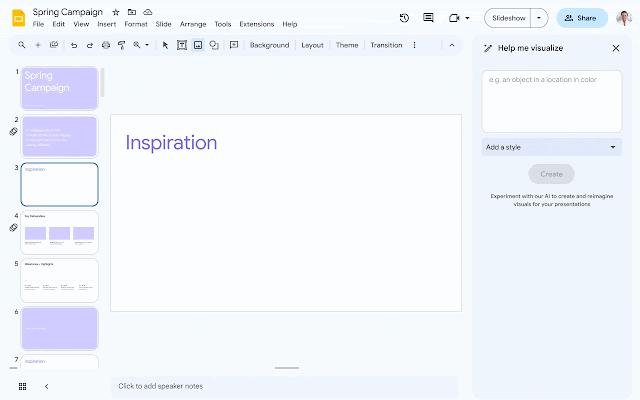The width and height of the screenshot is (640, 400).
Task: Click the Share button
Action: point(582,18)
